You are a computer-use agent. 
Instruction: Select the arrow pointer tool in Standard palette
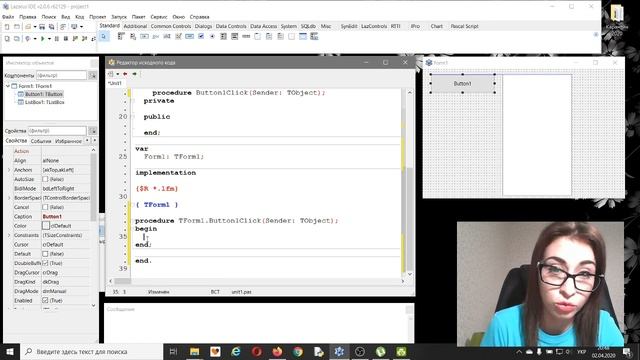[x=104, y=36]
